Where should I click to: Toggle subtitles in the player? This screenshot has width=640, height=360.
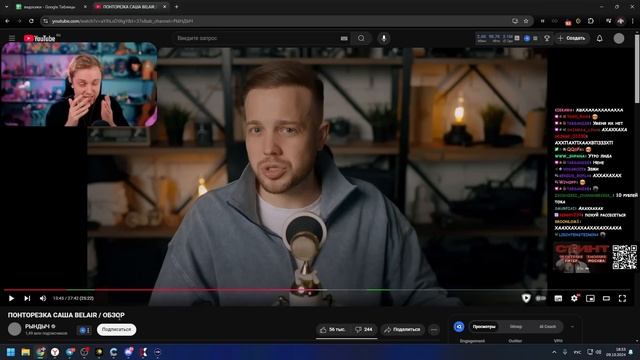[558, 298]
